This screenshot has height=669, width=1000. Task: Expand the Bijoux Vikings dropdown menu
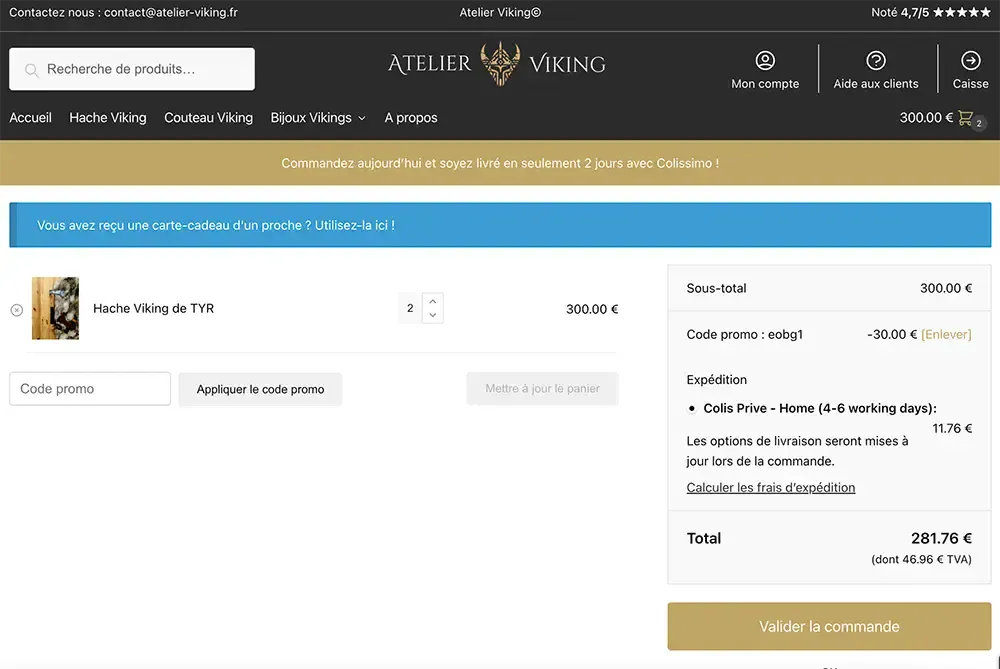point(318,118)
